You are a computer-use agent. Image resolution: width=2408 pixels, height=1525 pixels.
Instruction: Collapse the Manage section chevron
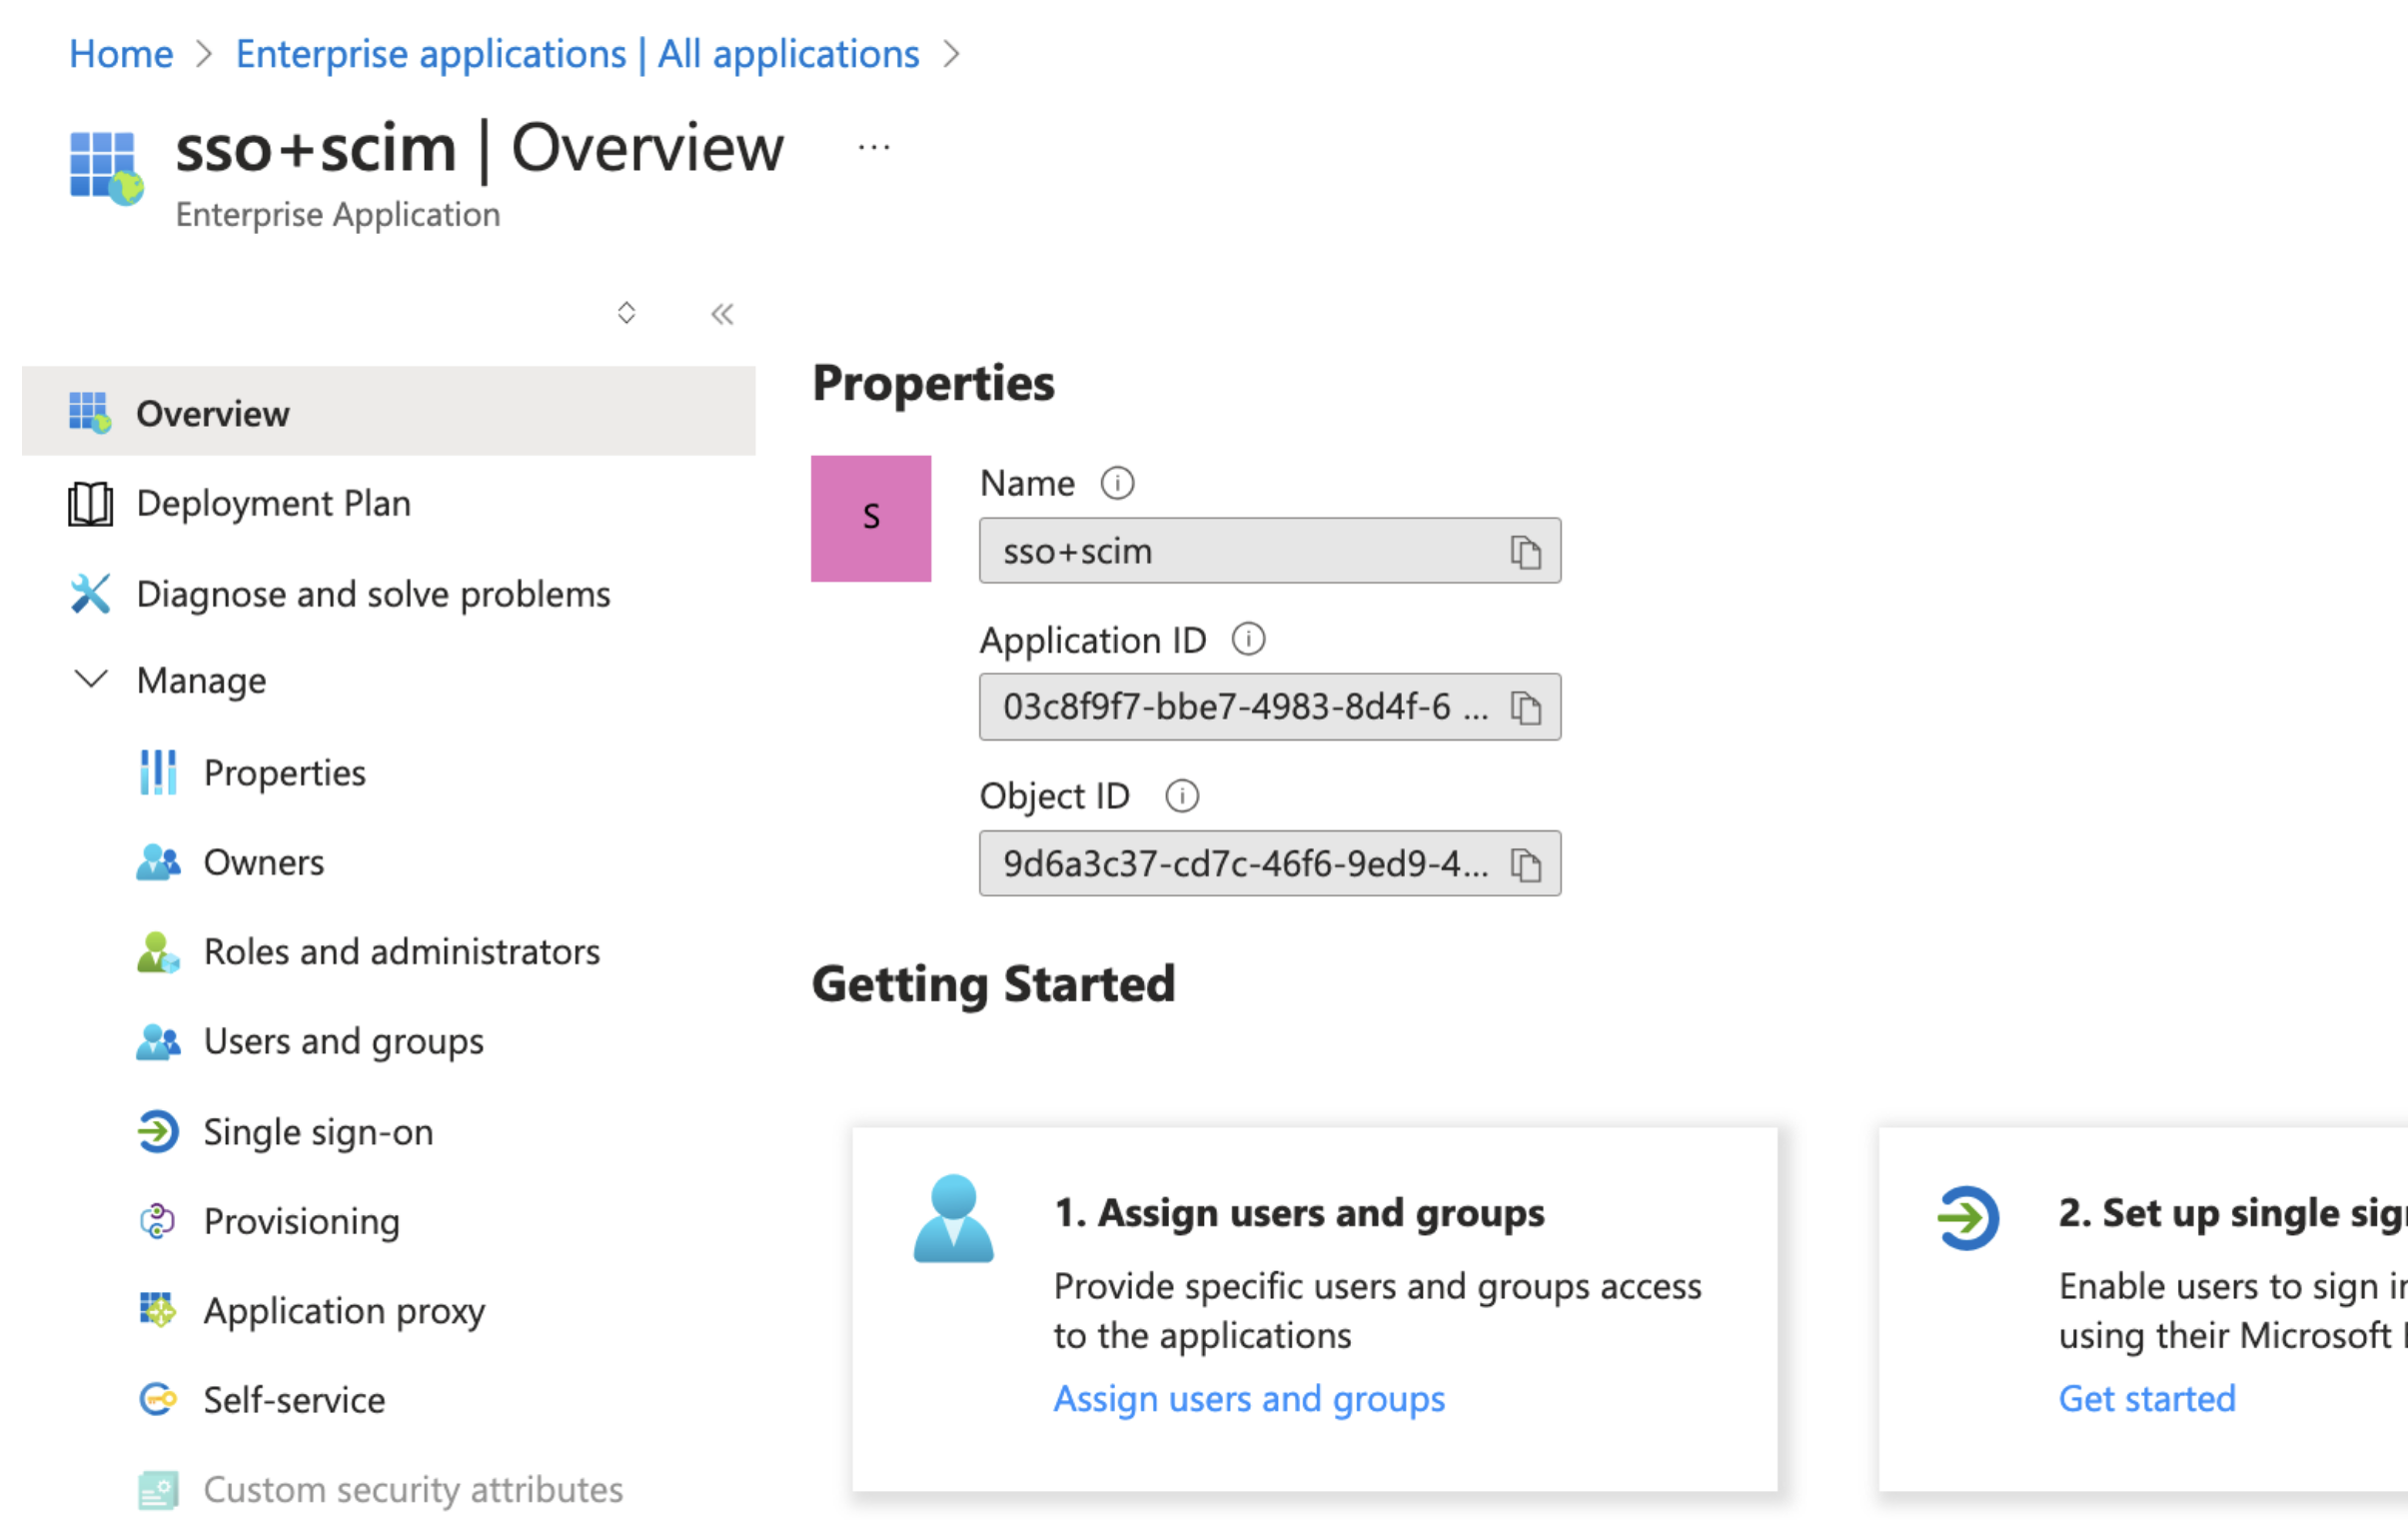click(91, 680)
